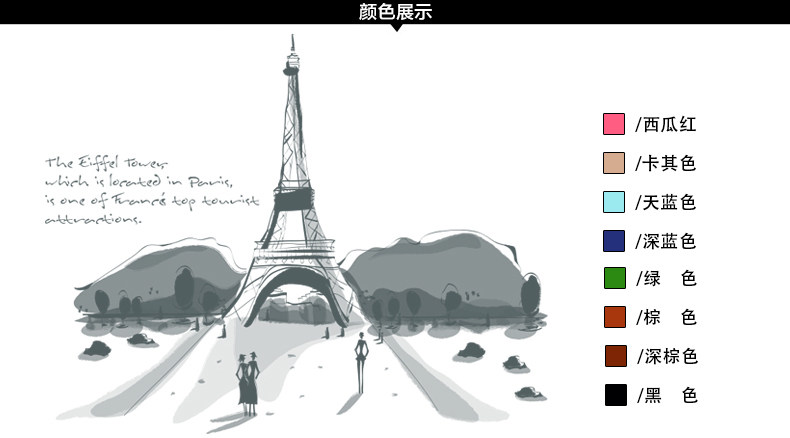Image resolution: width=790 pixels, height=438 pixels.
Task: Click the /西瓜红 text label
Action: pos(666,125)
